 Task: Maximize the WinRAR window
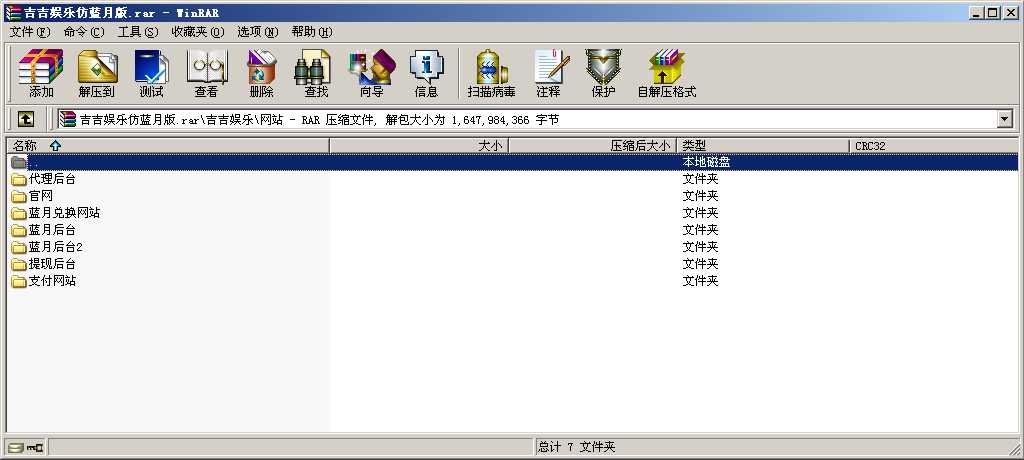point(993,12)
